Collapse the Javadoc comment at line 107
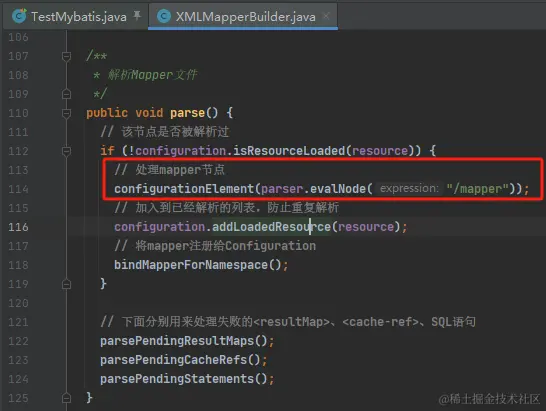 coord(67,56)
